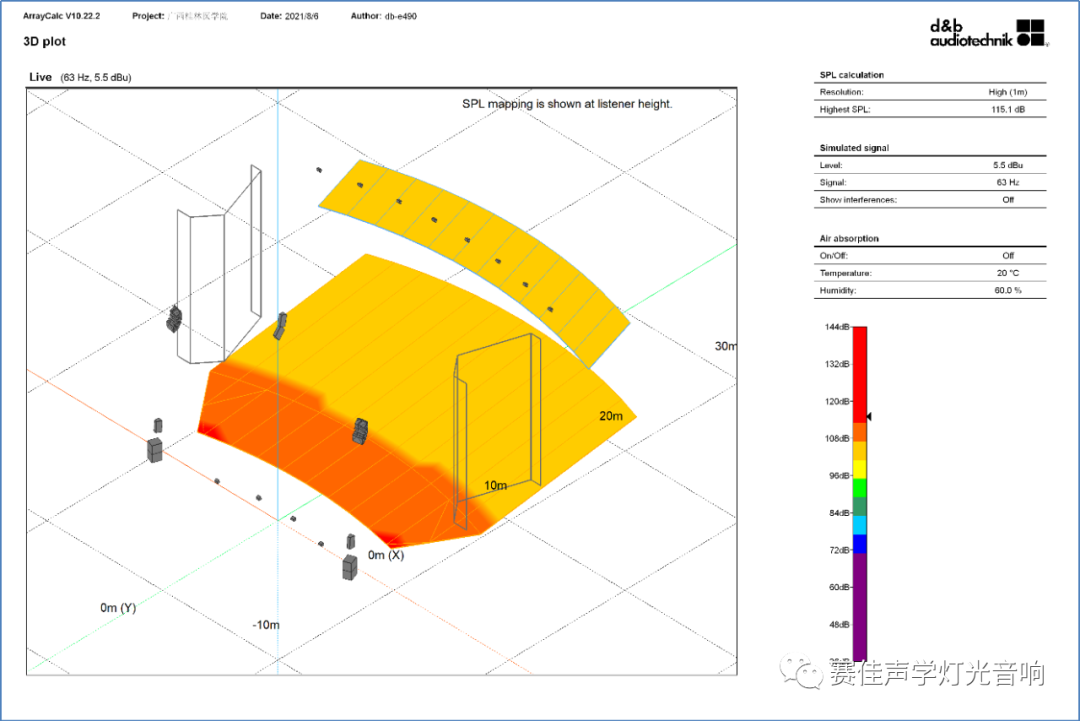The image size is (1080, 721).
Task: Click the "Resolution:" row label
Action: 841,92
